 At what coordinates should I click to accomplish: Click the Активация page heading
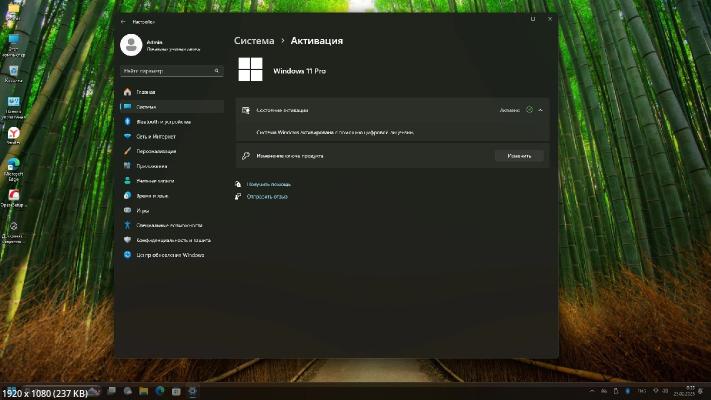point(317,41)
